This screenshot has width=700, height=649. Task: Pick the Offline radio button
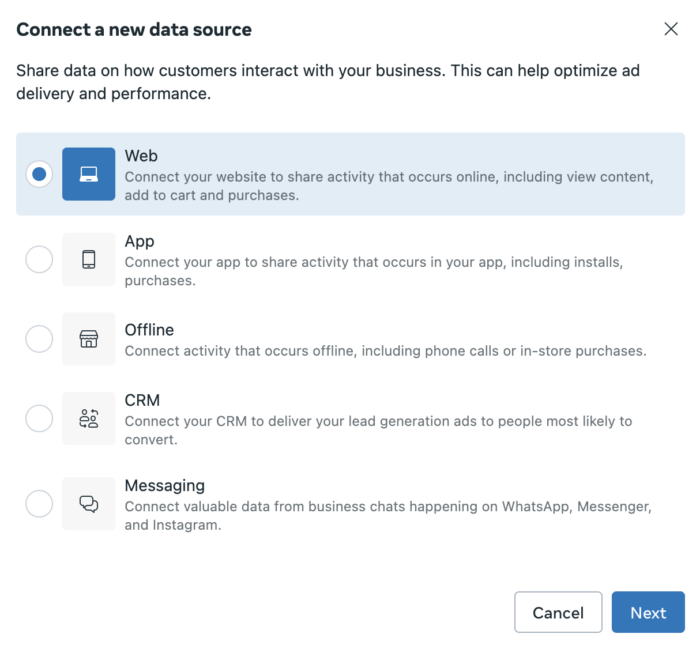(x=39, y=339)
